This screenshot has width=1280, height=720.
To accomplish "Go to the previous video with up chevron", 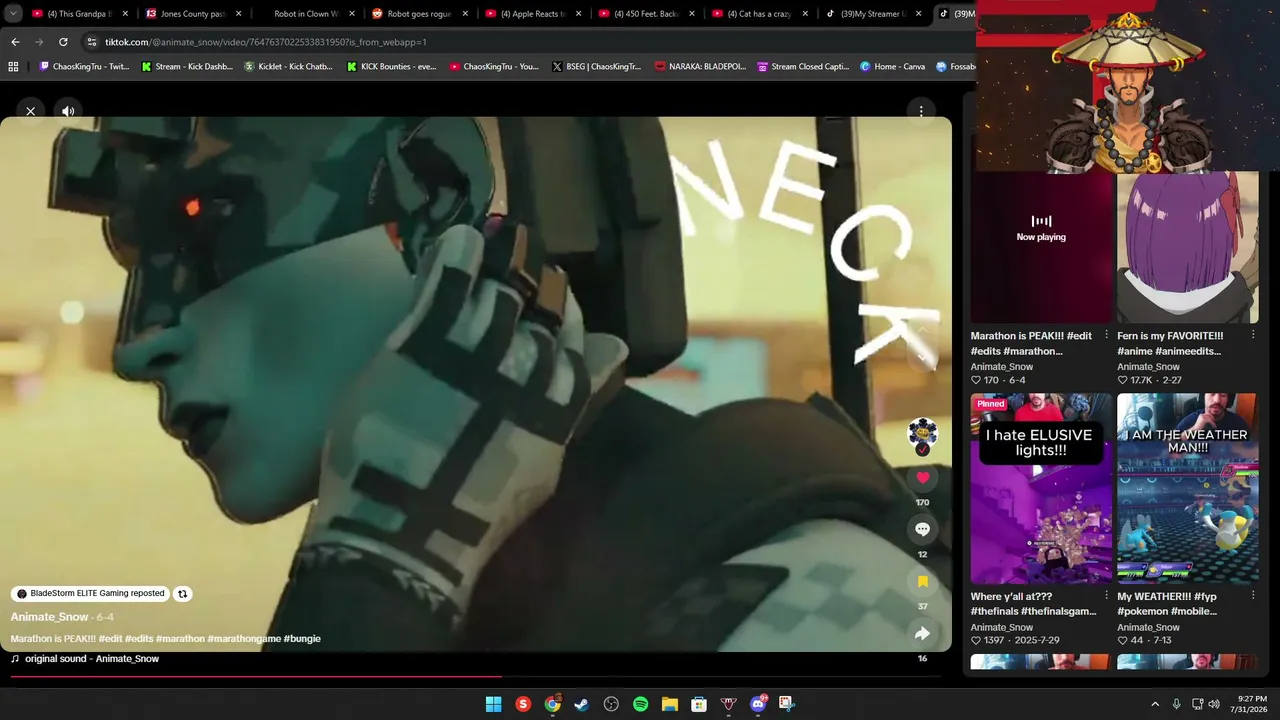I will point(922,330).
